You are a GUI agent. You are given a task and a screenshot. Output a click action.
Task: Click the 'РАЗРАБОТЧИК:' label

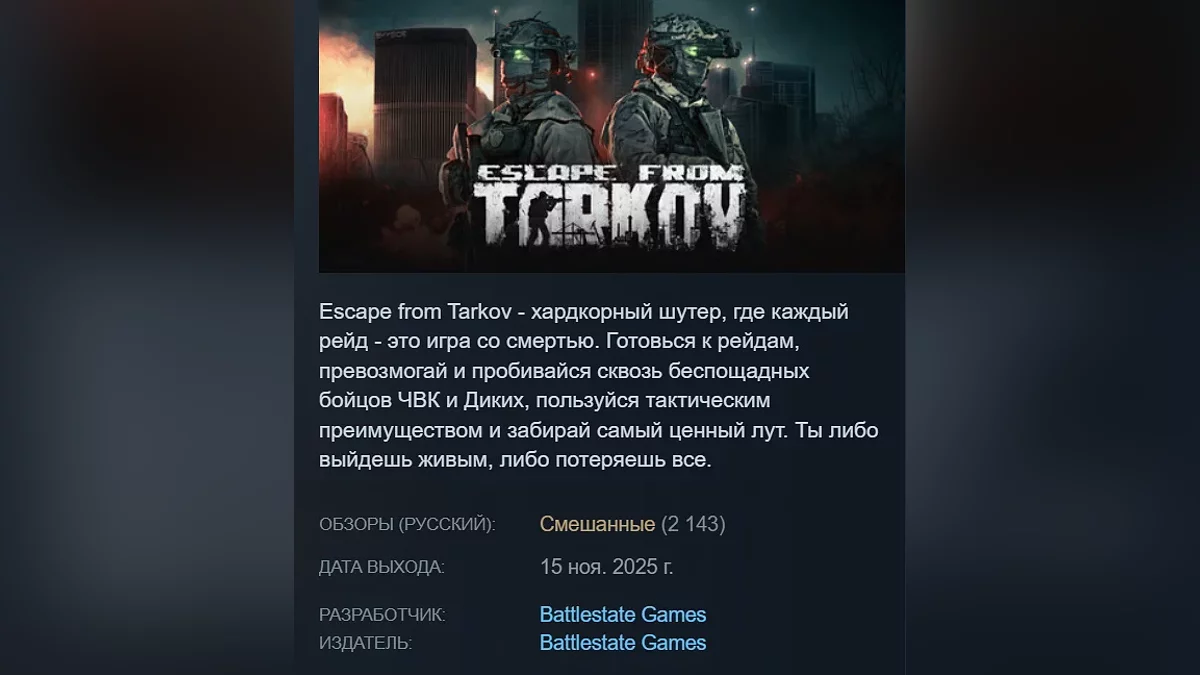click(x=382, y=615)
